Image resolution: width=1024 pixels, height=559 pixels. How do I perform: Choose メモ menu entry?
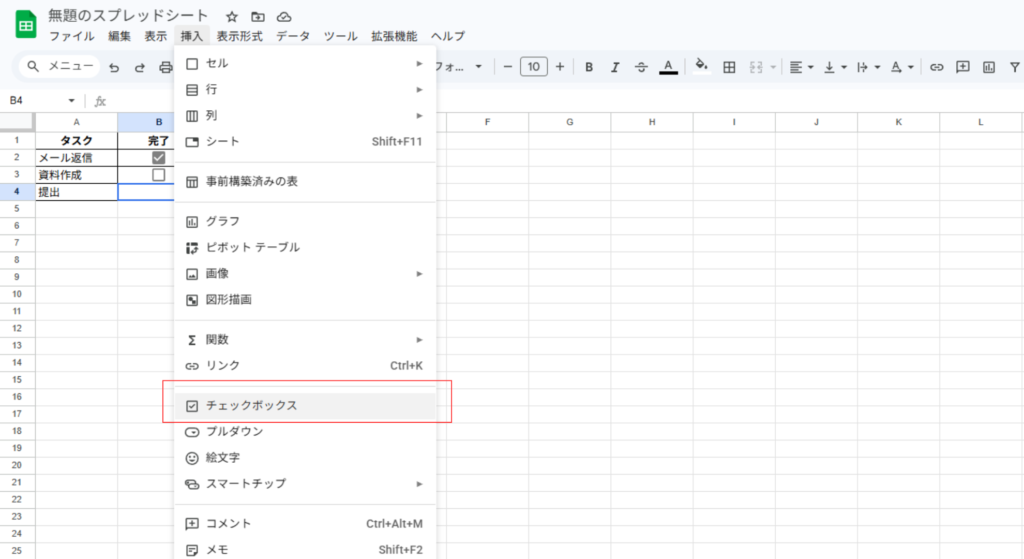[x=305, y=550]
